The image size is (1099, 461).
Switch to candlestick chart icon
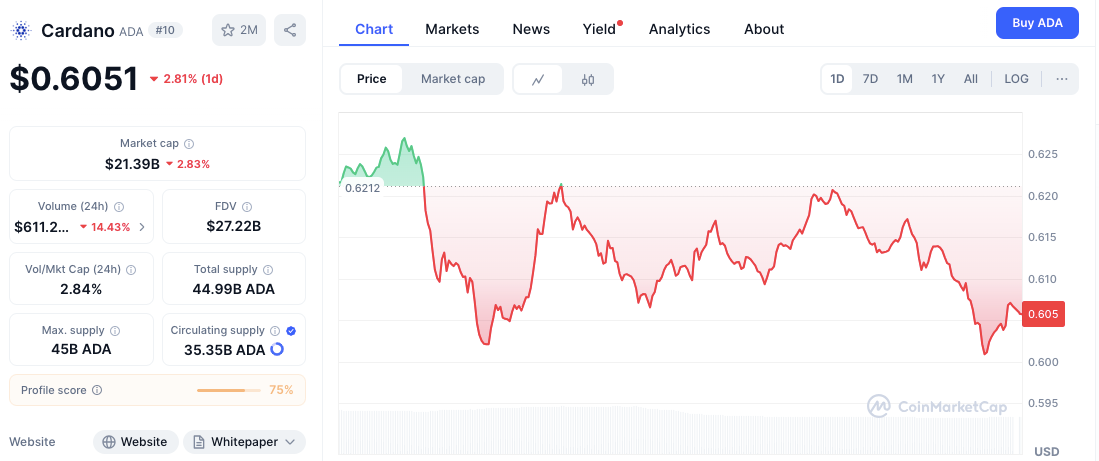click(x=588, y=79)
